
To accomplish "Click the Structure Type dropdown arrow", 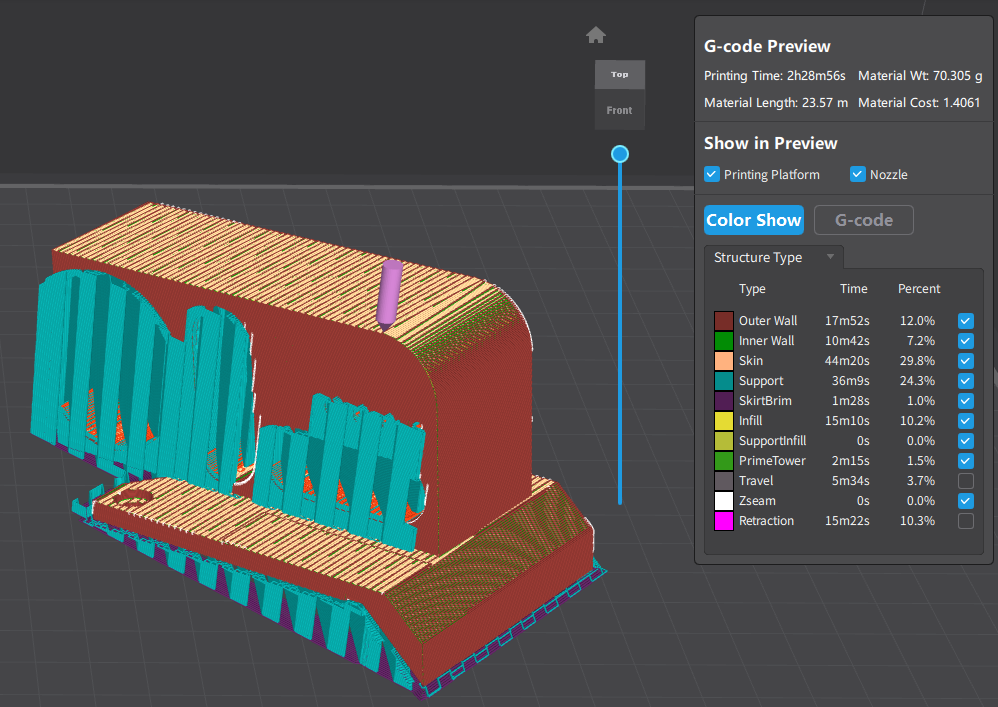I will [x=830, y=258].
